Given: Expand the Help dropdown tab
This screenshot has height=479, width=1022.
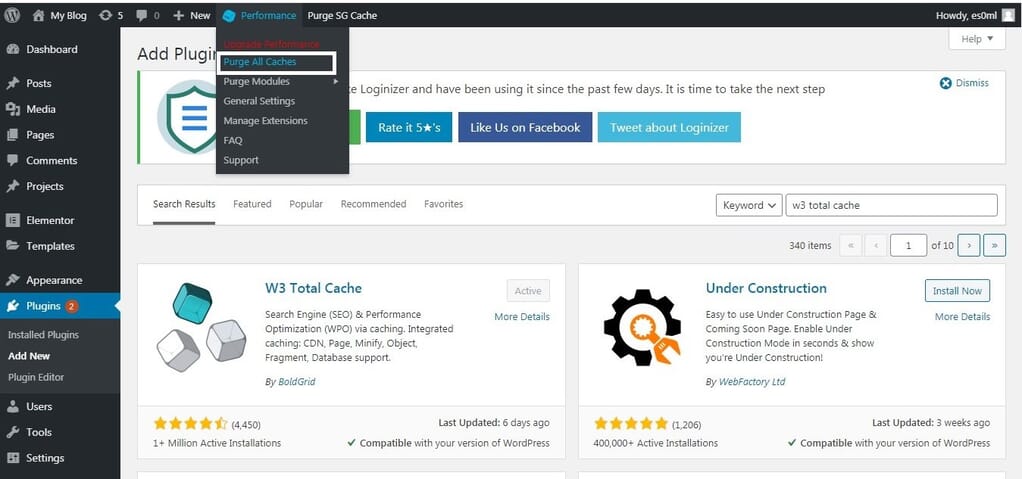Looking at the screenshot, I should 977,39.
